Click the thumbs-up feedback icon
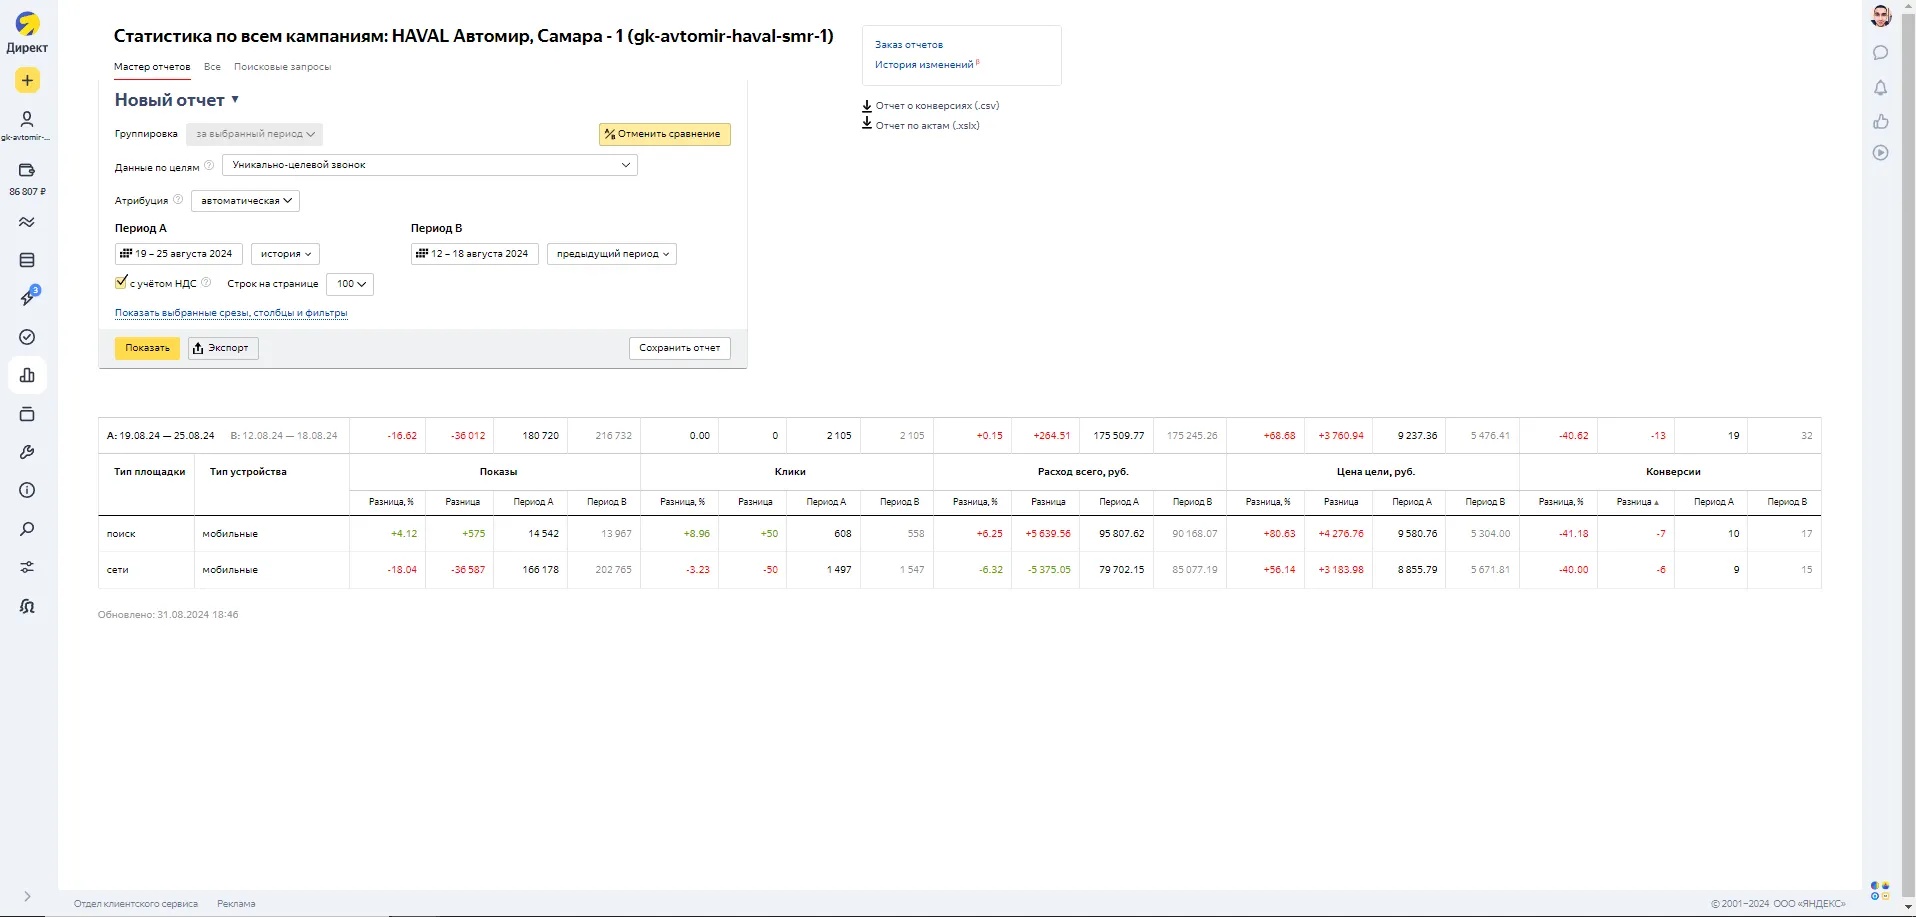This screenshot has height=917, width=1916. click(x=1880, y=122)
